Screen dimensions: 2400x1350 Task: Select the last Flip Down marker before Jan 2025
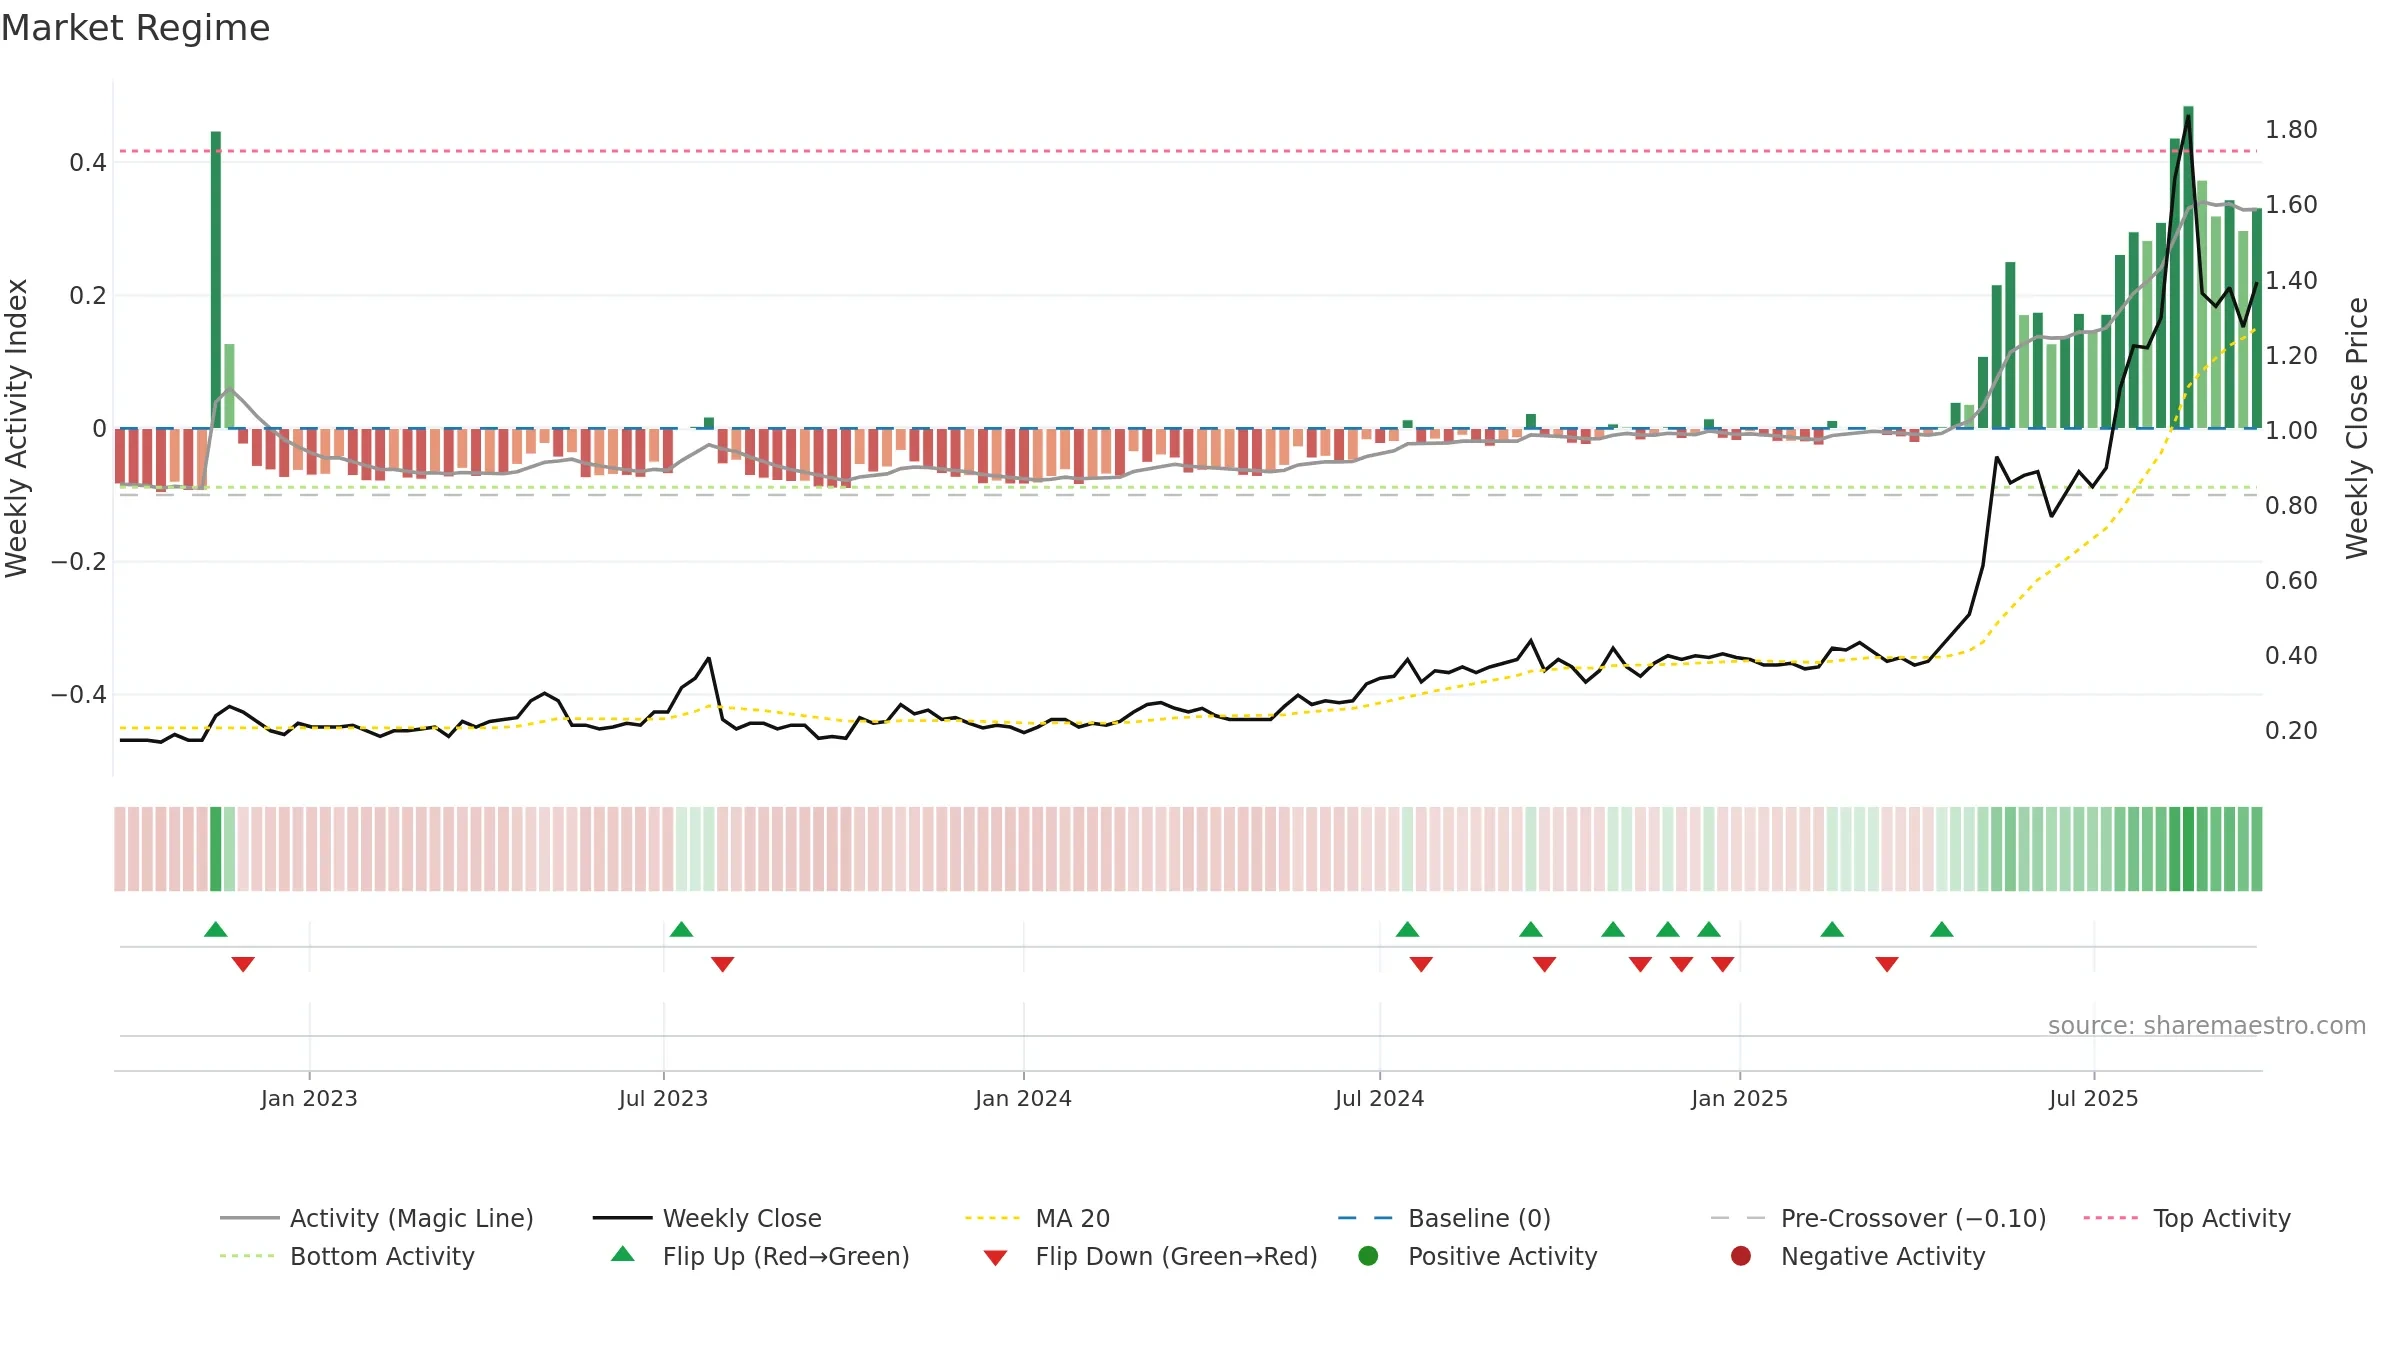point(1722,964)
